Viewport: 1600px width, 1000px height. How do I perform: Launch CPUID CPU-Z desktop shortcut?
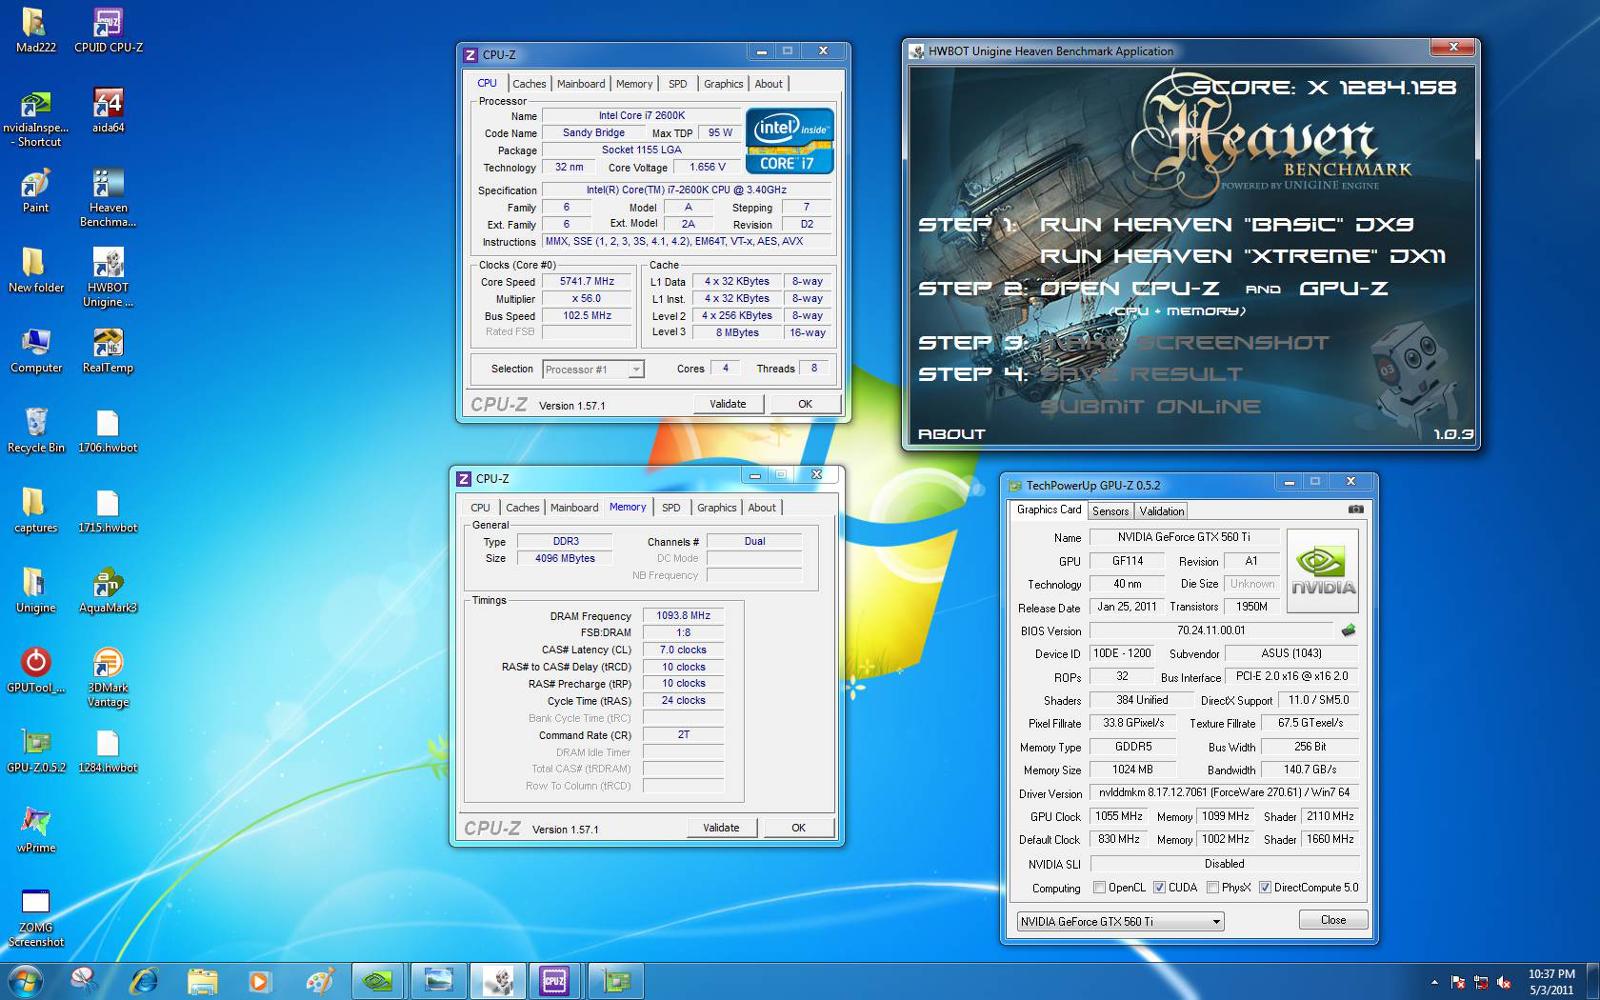click(x=108, y=30)
